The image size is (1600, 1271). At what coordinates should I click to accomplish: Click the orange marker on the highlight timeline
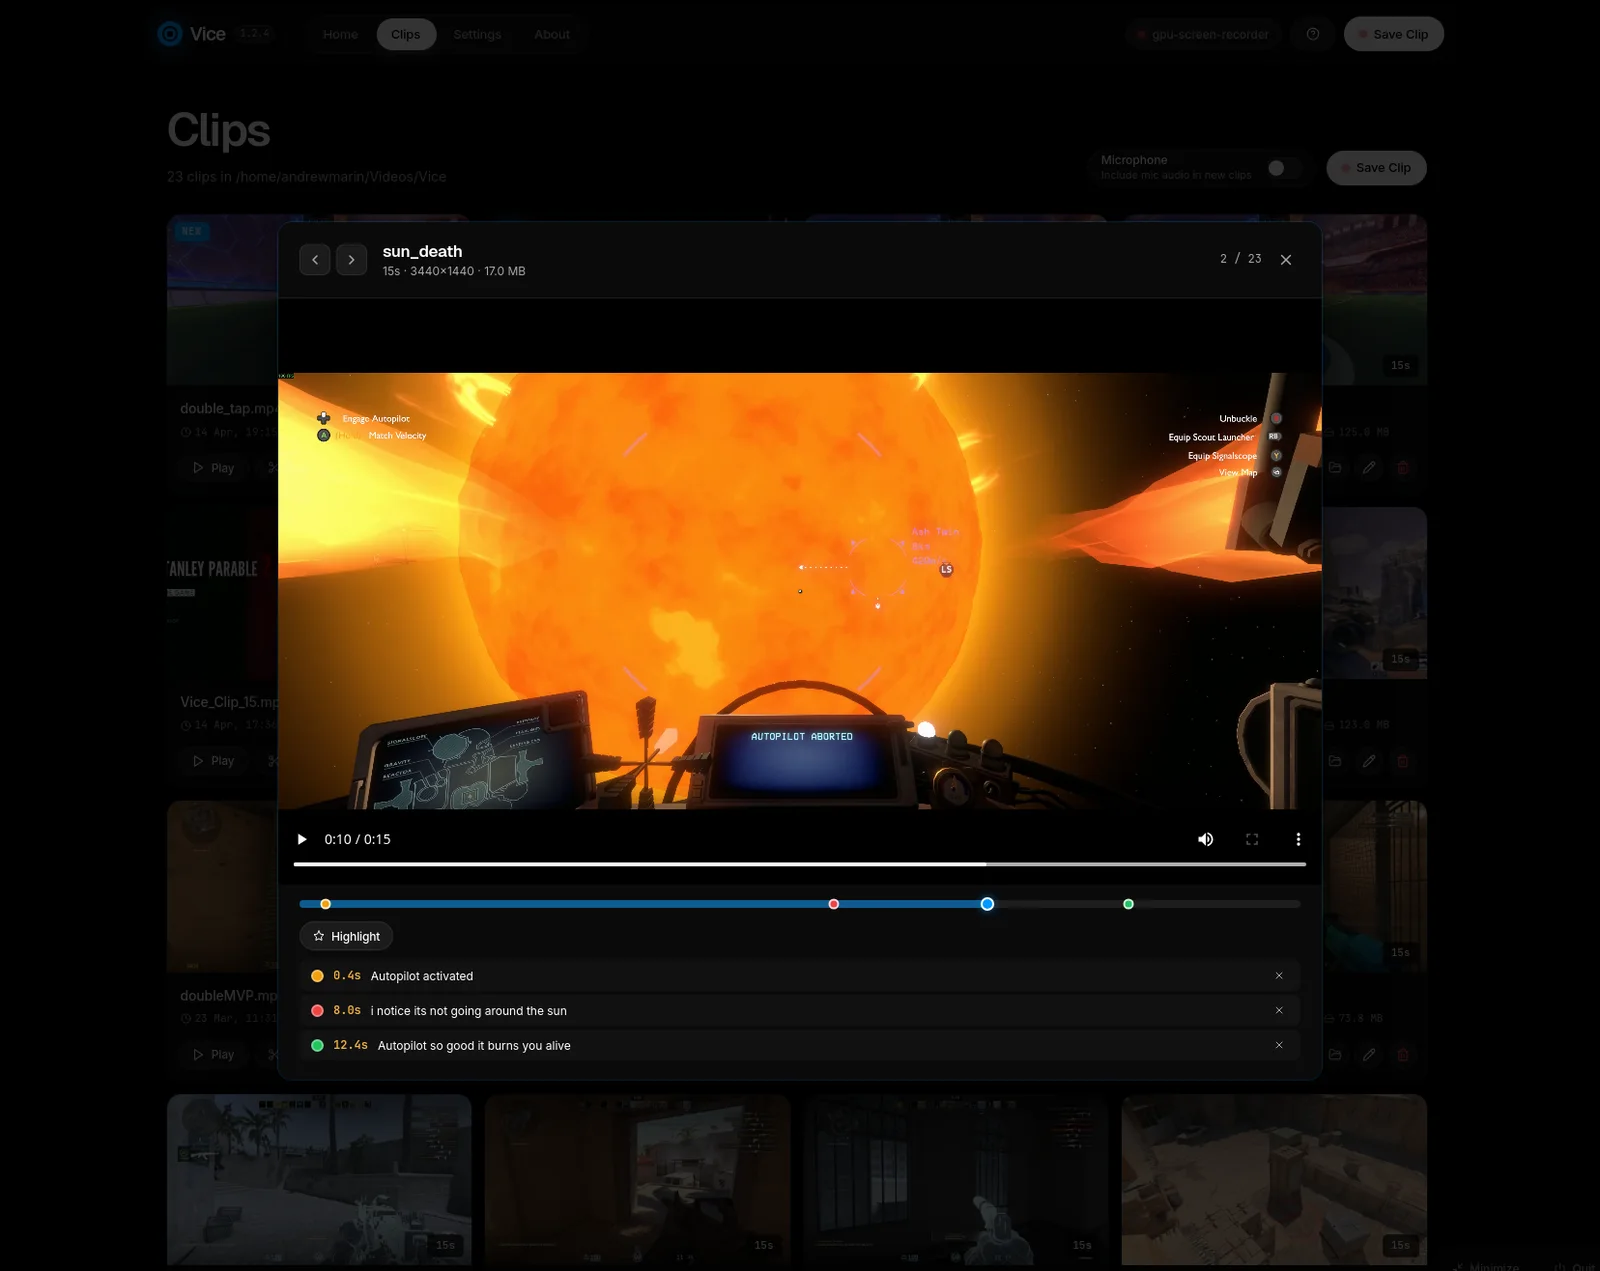(x=325, y=904)
